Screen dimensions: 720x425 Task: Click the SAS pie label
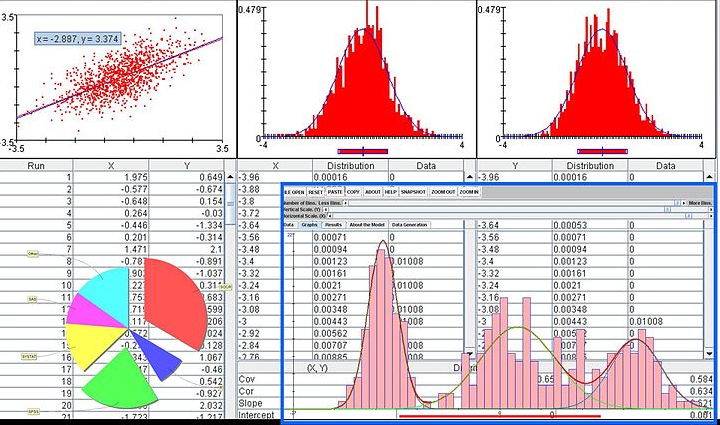click(32, 299)
